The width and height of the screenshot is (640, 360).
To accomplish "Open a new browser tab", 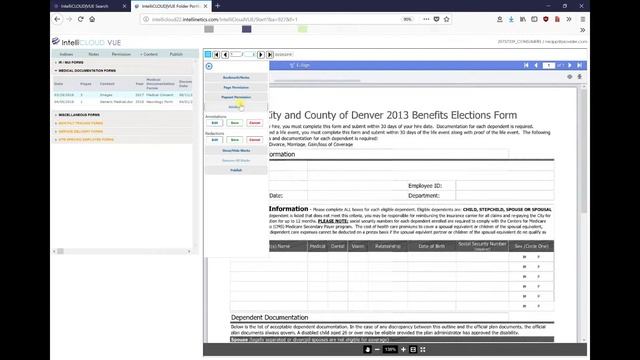I will [218, 6].
